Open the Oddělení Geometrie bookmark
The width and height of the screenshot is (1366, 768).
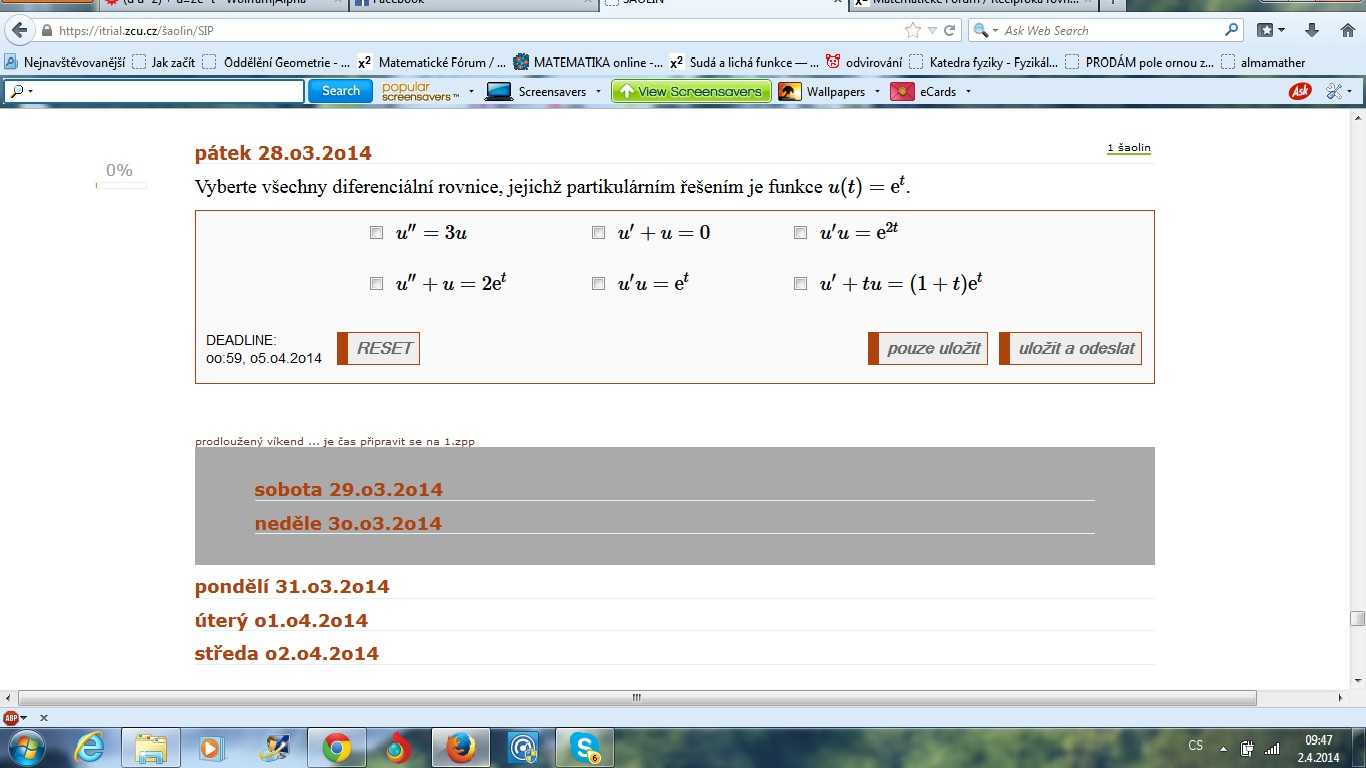pyautogui.click(x=276, y=62)
